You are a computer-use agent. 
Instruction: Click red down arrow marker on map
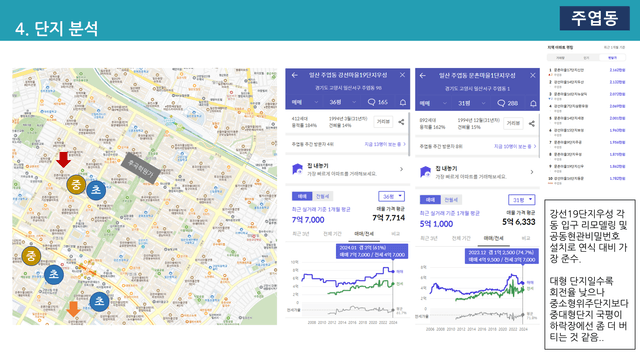63,160
